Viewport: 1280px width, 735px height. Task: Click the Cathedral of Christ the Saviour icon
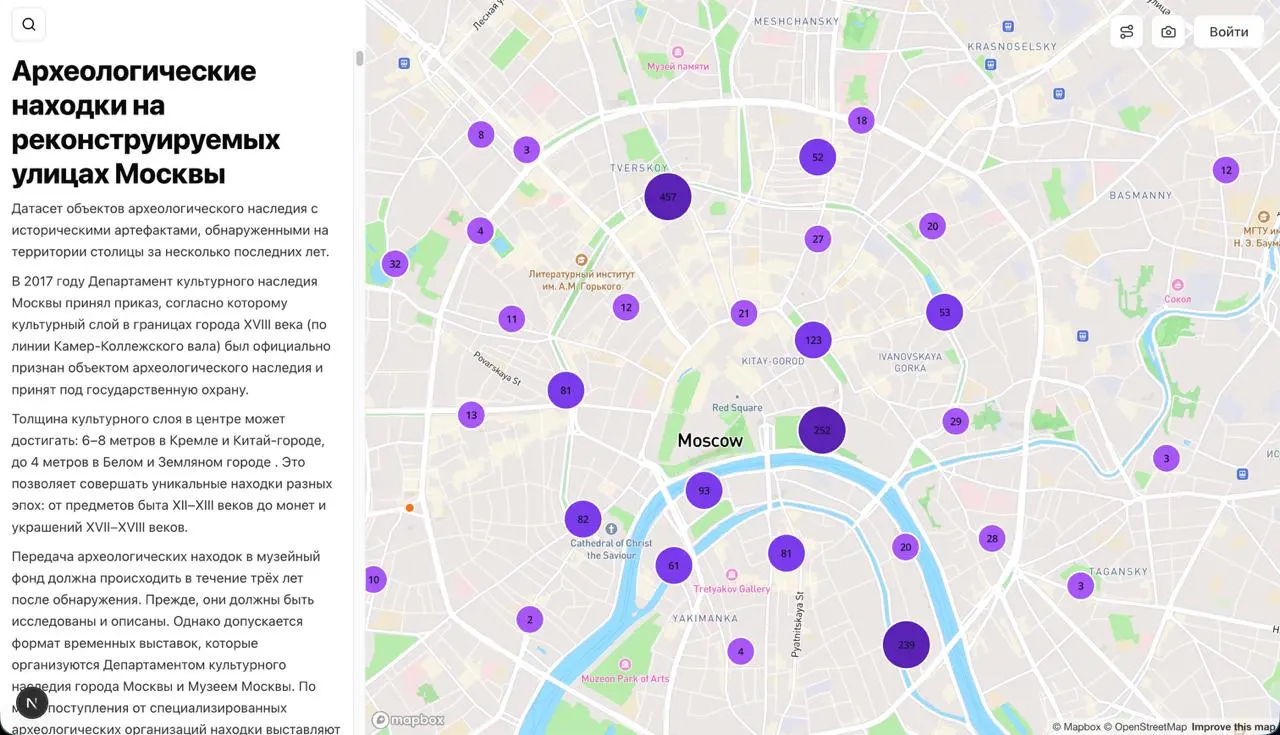611,528
